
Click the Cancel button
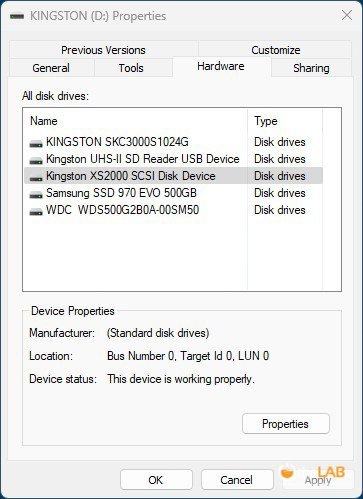coord(237,480)
